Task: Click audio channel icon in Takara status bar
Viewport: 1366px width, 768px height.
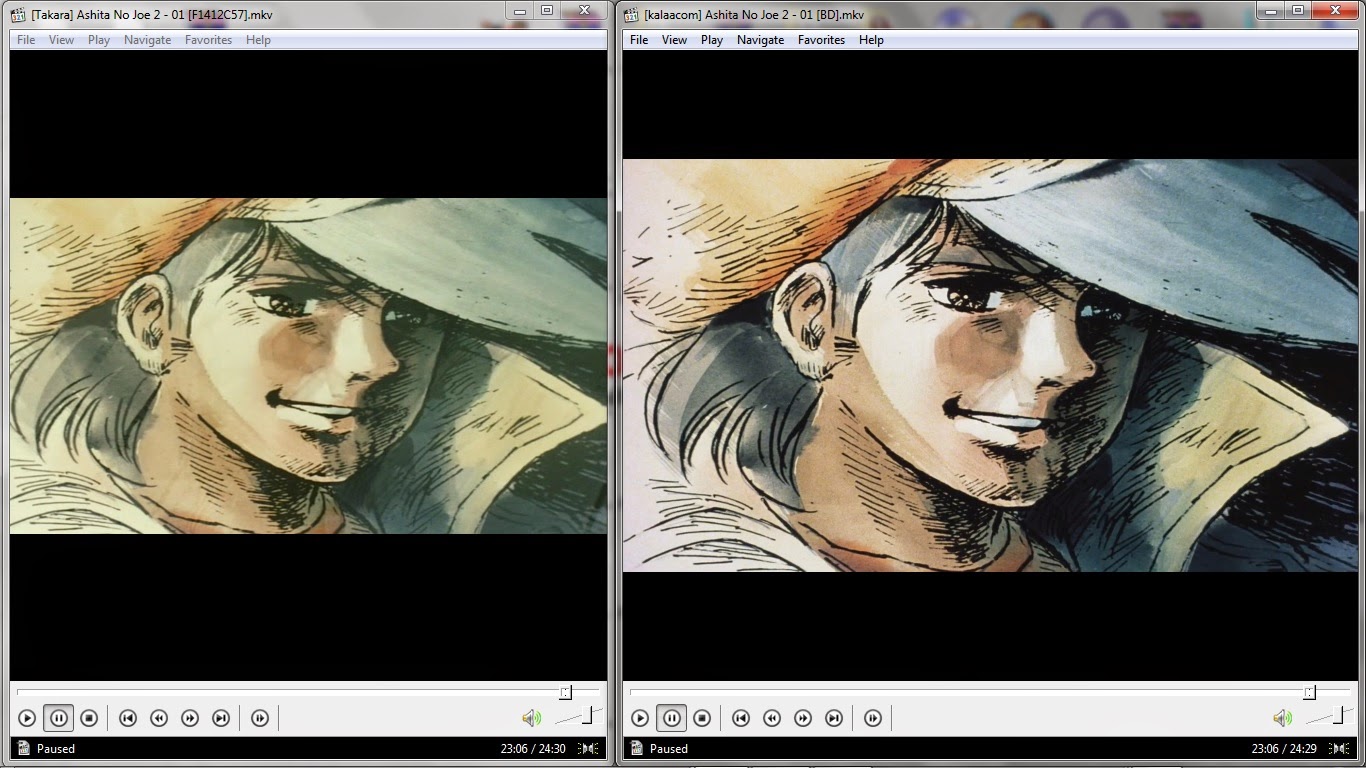Action: point(590,748)
